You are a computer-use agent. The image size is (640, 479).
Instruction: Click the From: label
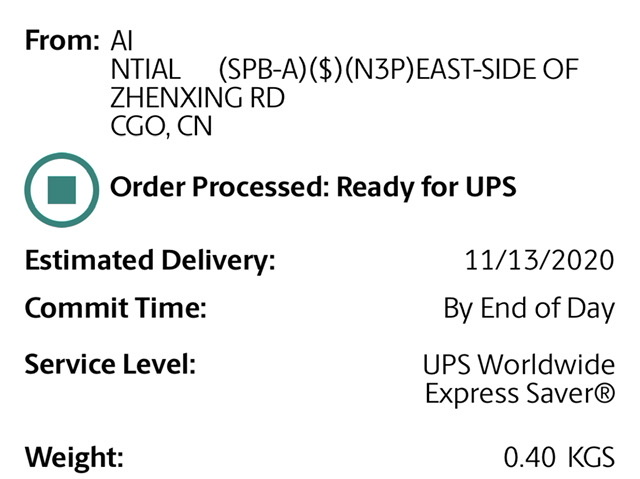point(62,42)
